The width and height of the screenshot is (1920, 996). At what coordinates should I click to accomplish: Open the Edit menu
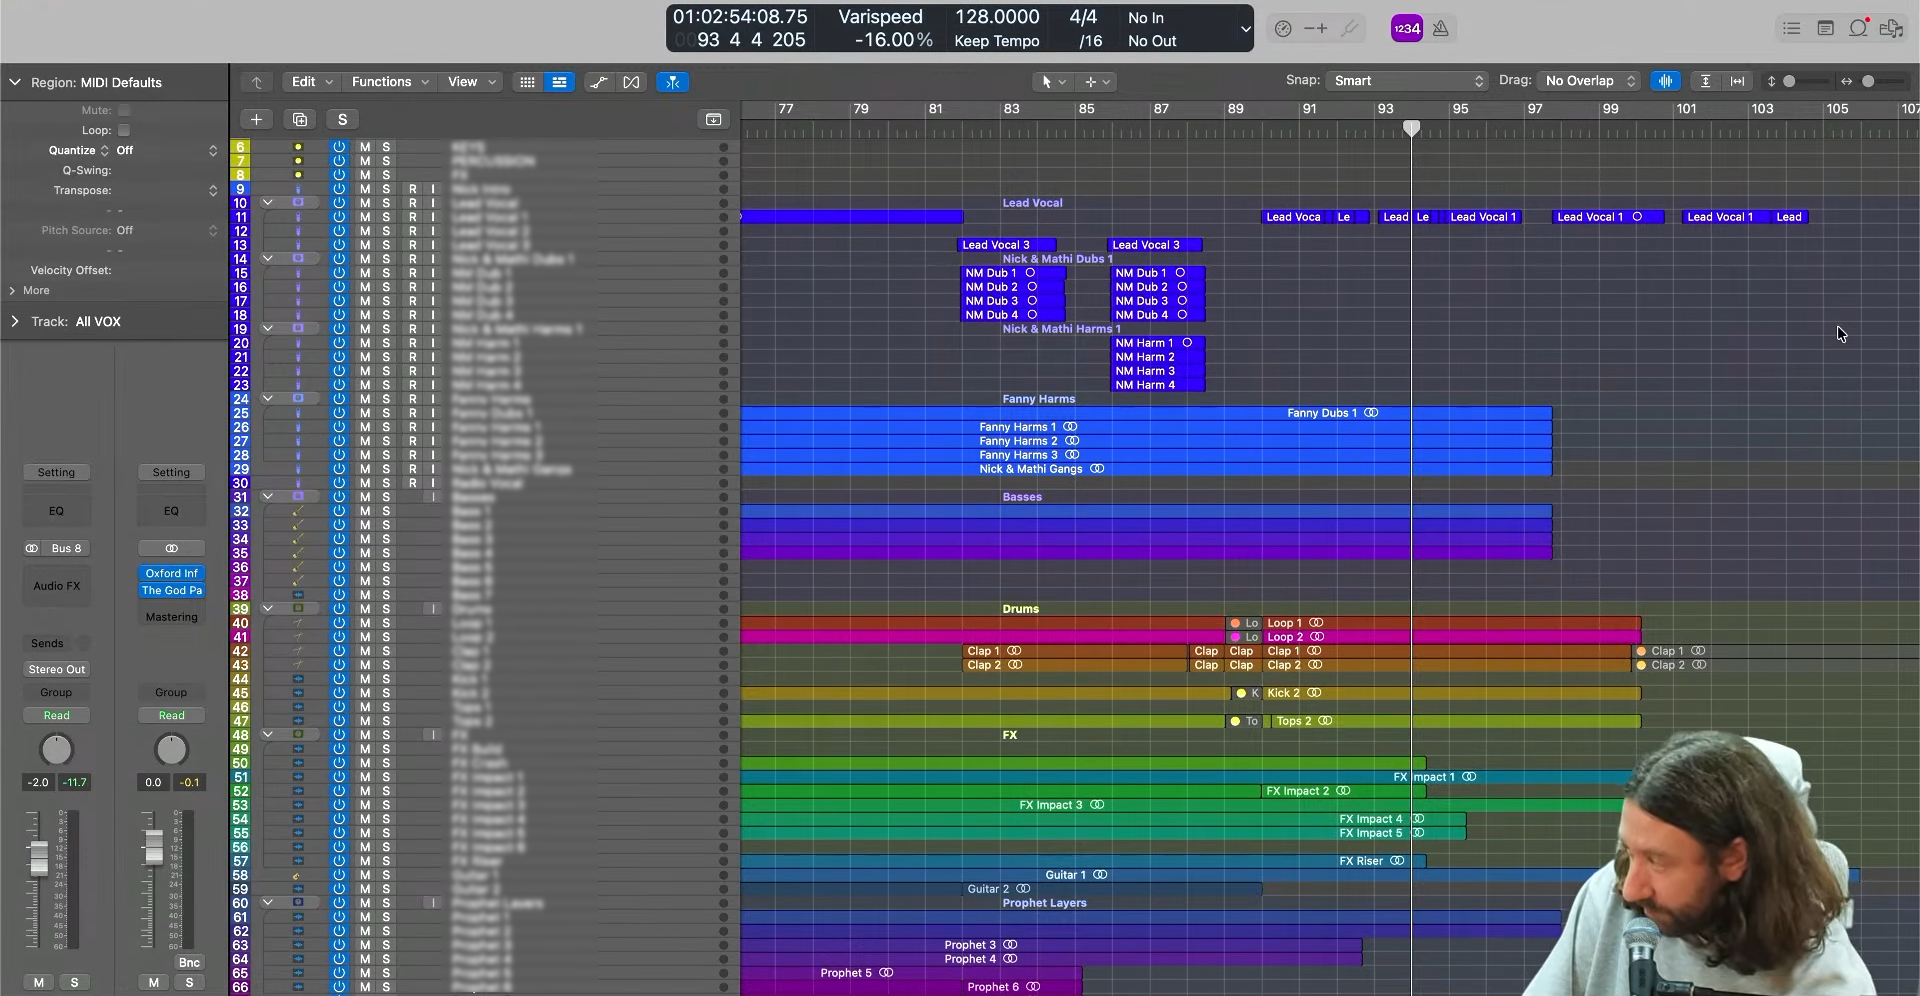click(x=312, y=82)
